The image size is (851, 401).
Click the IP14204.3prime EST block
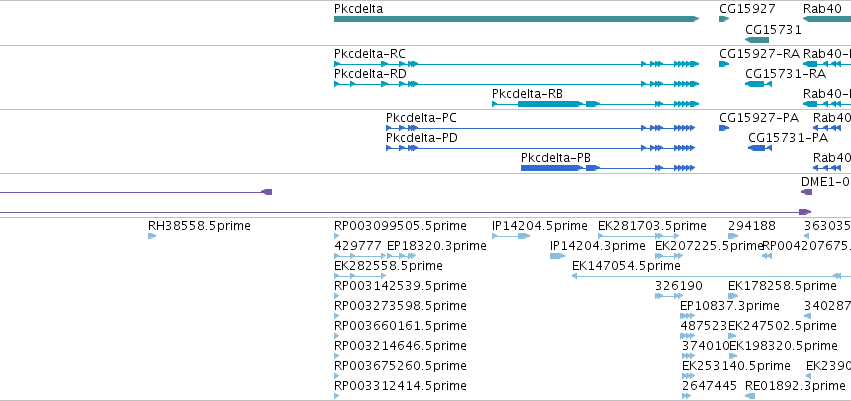coord(557,256)
